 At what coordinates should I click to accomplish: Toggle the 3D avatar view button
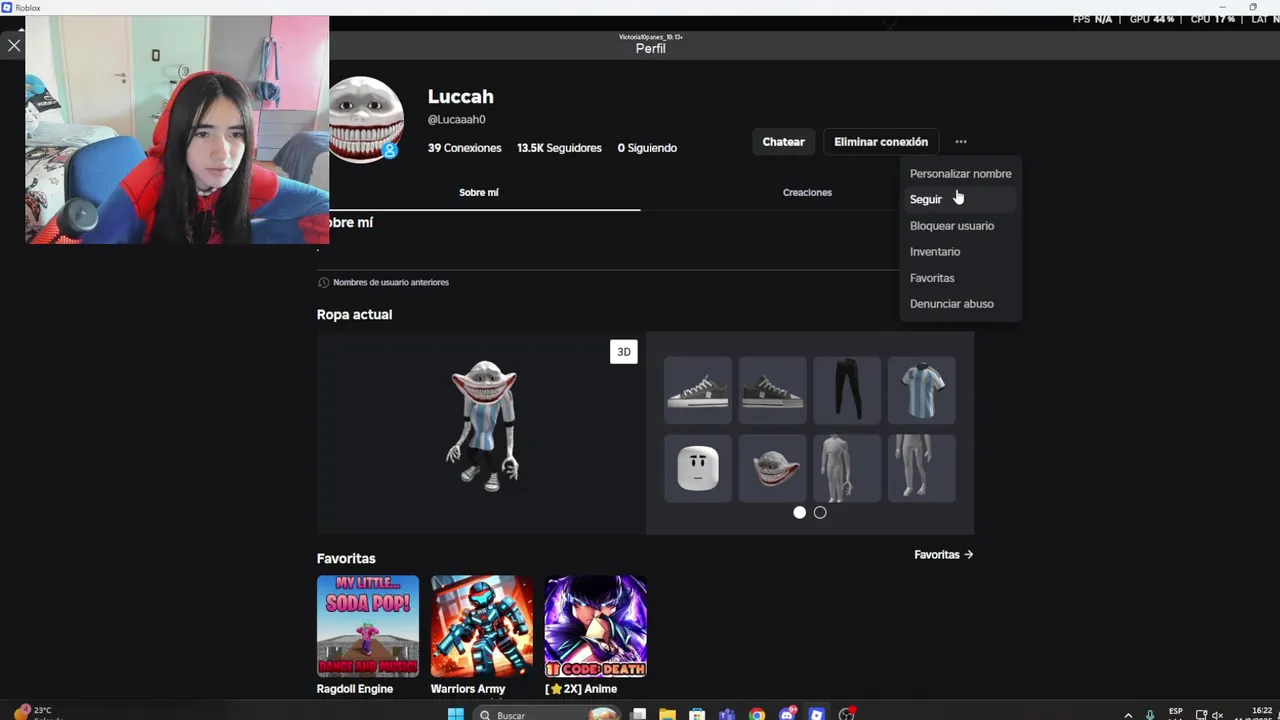[624, 352]
